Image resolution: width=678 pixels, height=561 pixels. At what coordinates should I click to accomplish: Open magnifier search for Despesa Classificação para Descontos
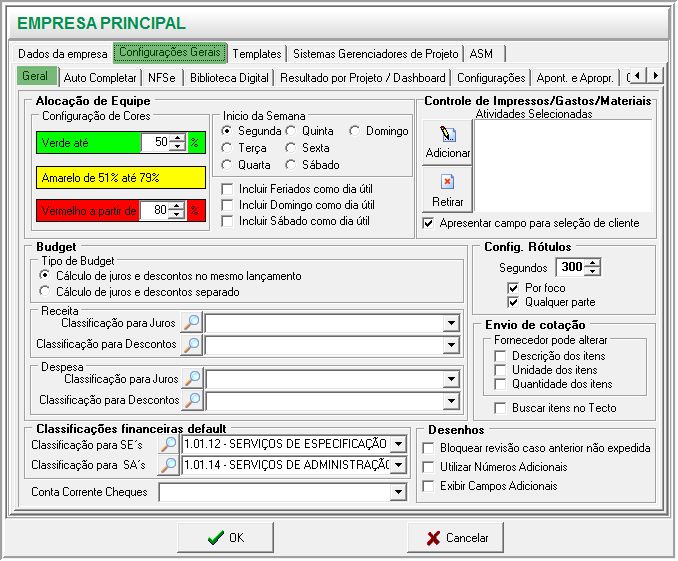(193, 400)
